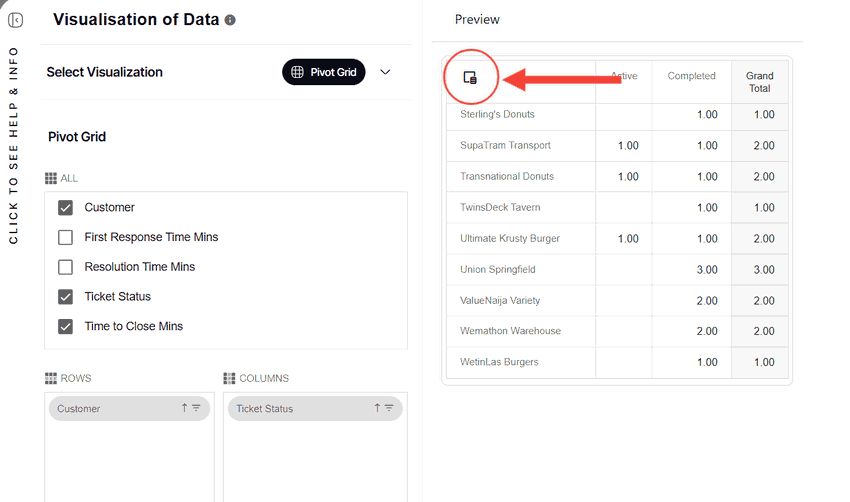This screenshot has height=502, width=850.
Task: Click the info icon beside Visualisation of Data
Action: pos(230,20)
